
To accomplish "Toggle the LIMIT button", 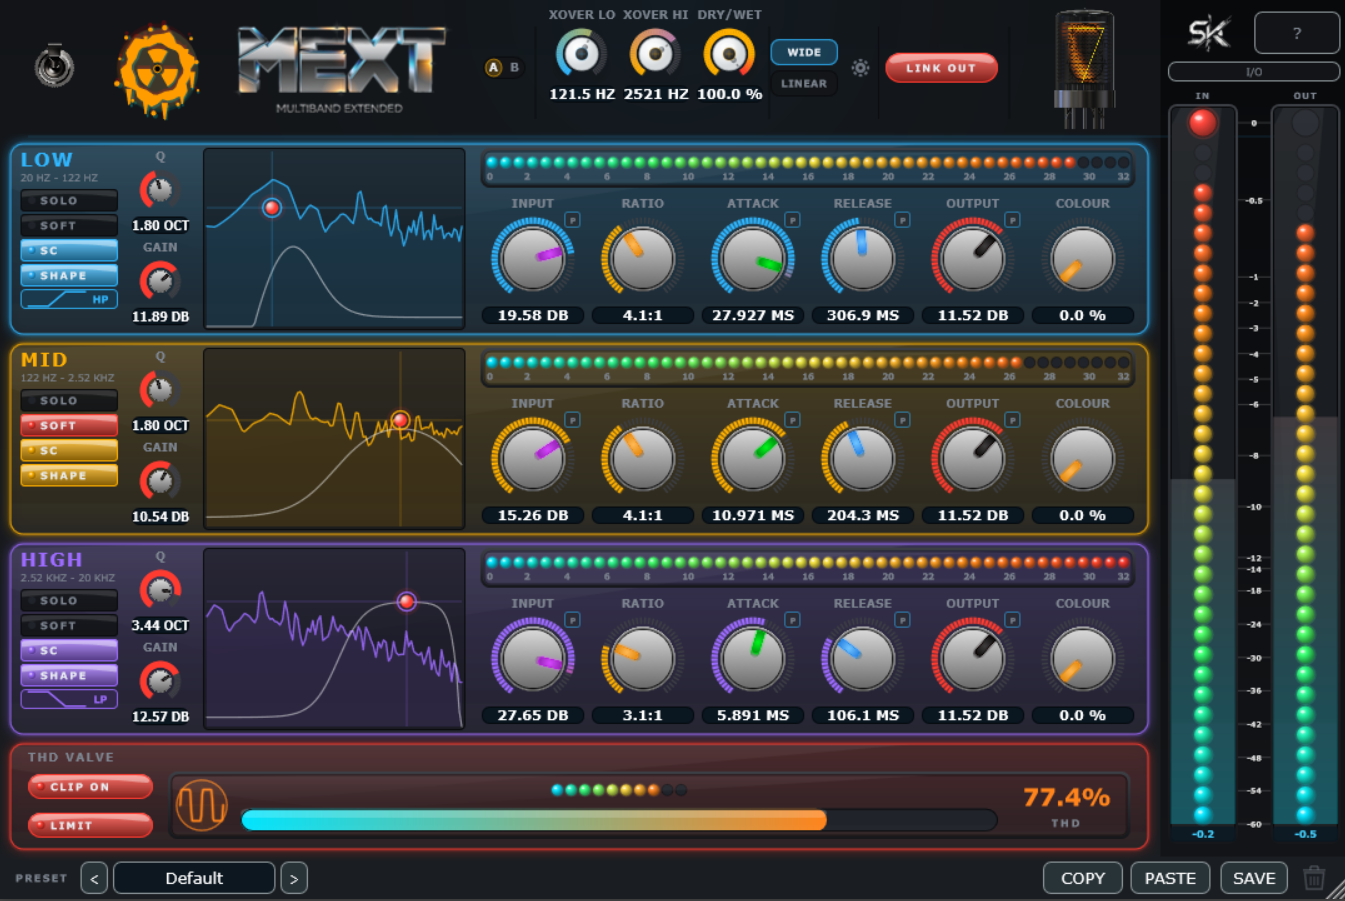I will 90,826.
